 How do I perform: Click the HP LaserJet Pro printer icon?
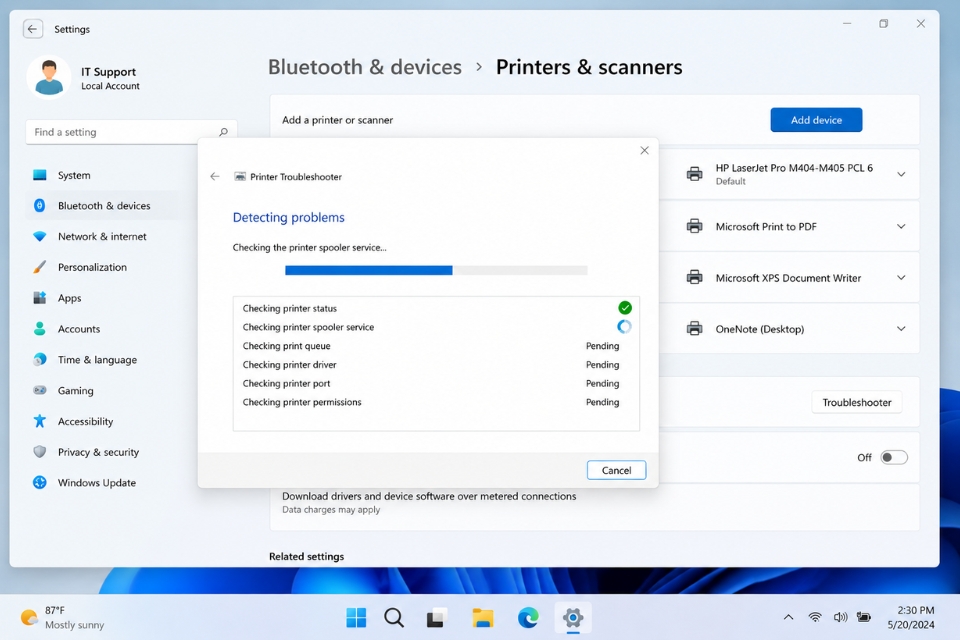point(694,174)
